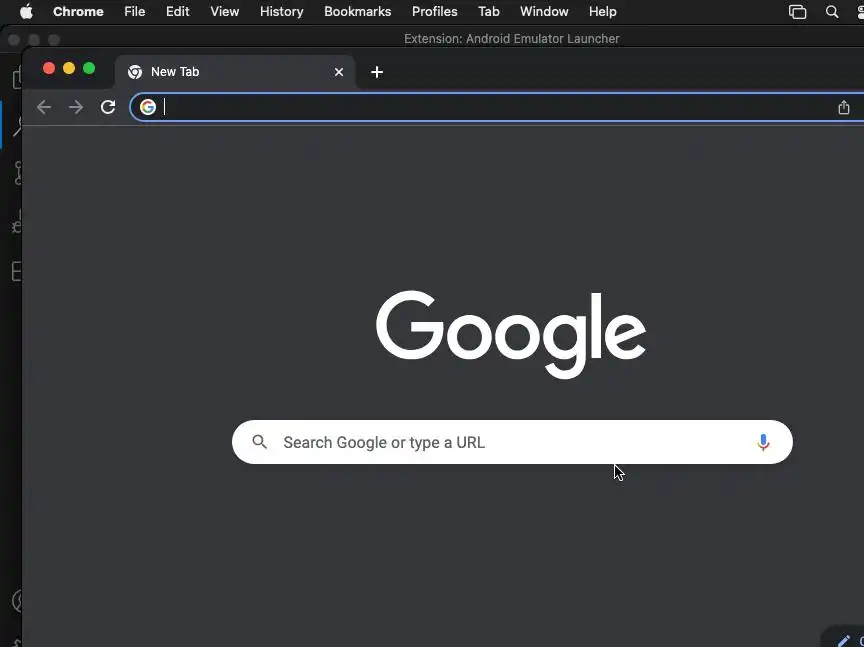
Task: Open the Tab menu
Action: [x=488, y=12]
